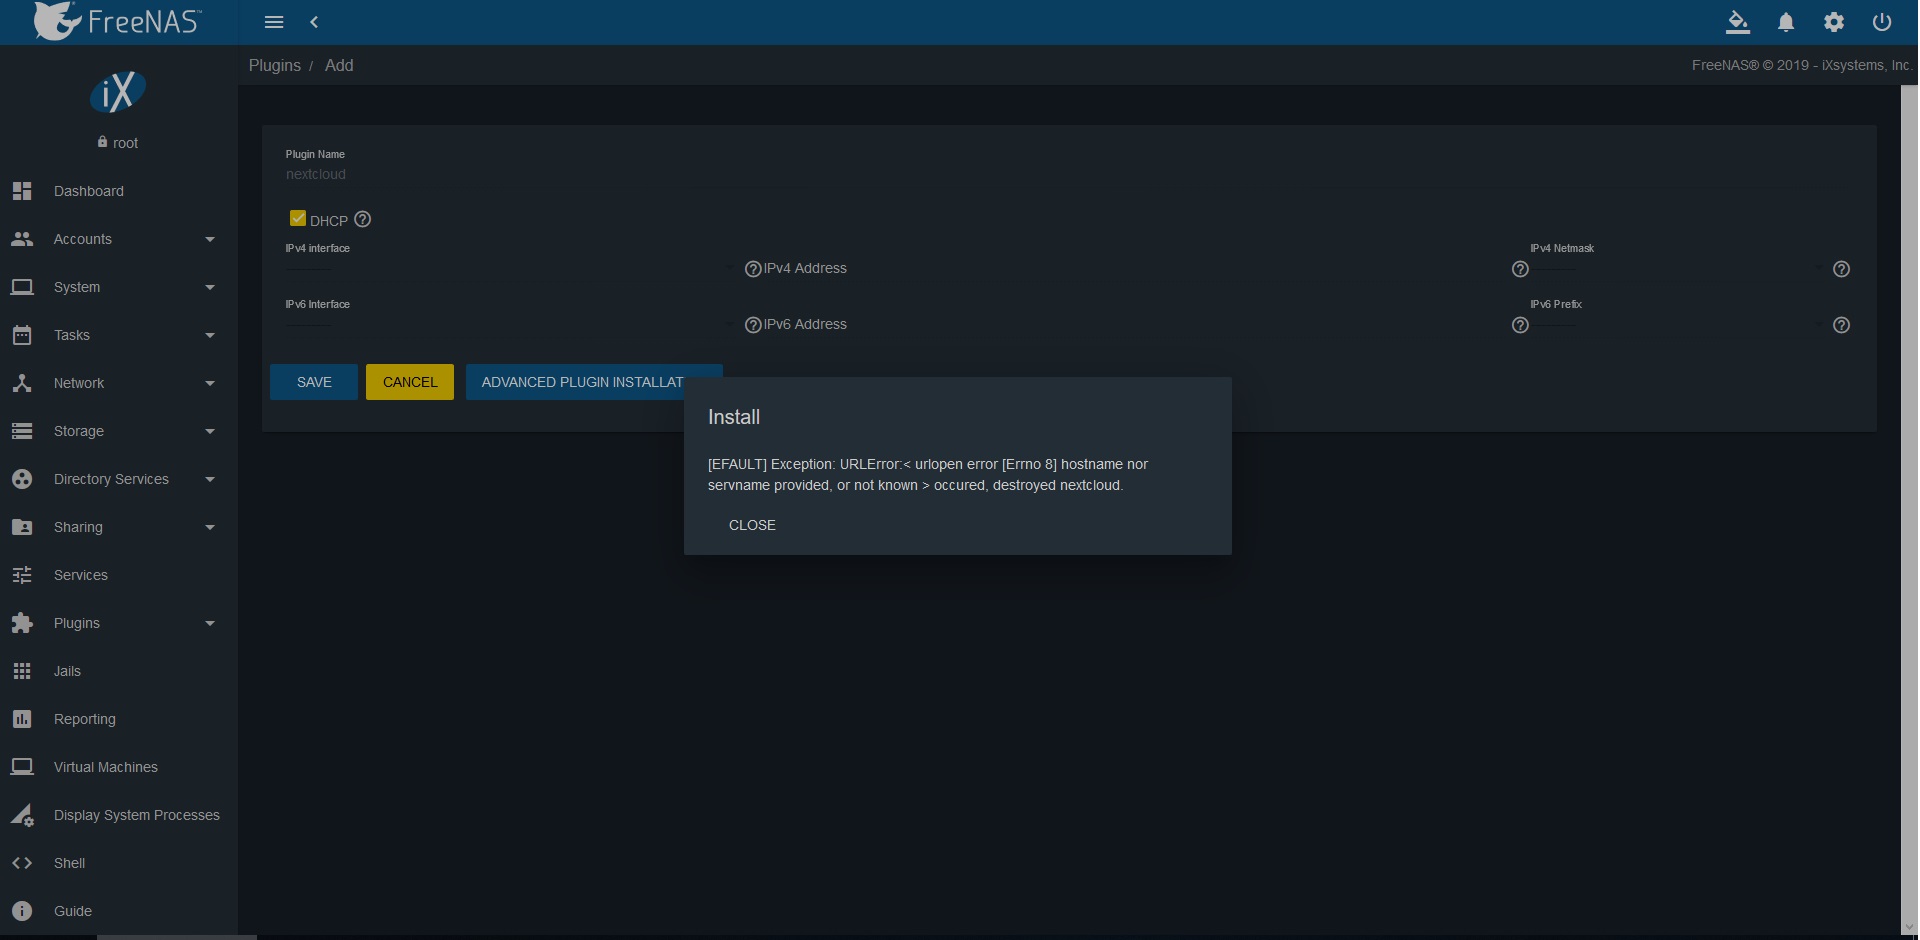Show help for IPv6 Interface

tap(753, 325)
